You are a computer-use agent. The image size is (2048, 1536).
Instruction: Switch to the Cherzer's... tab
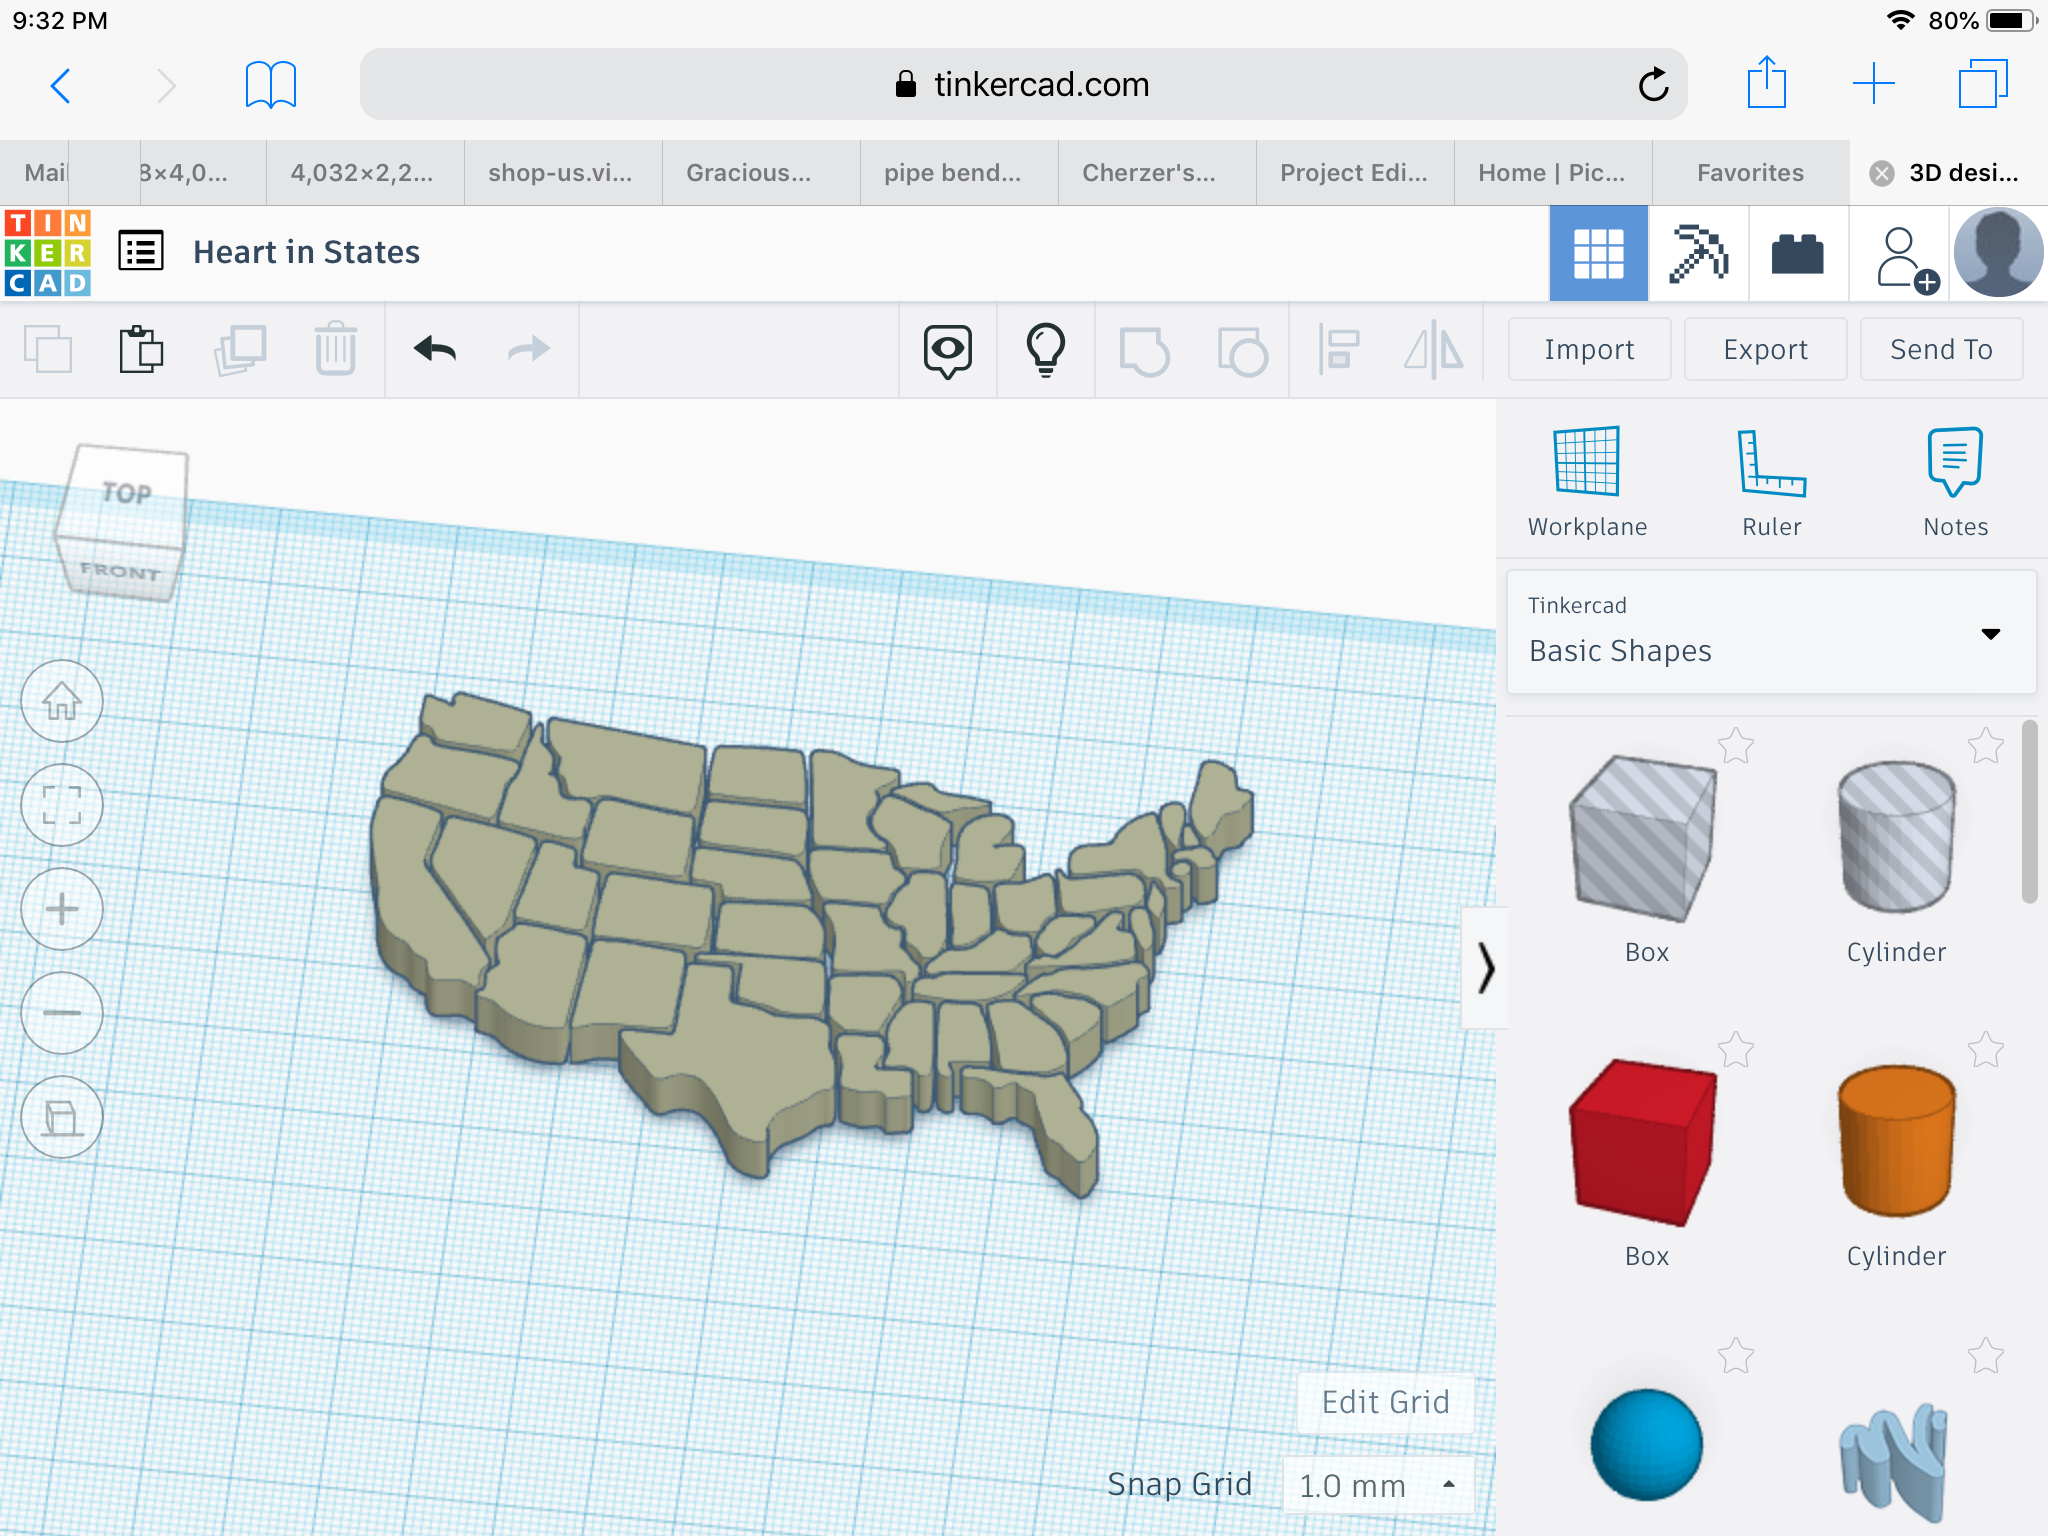[1156, 173]
